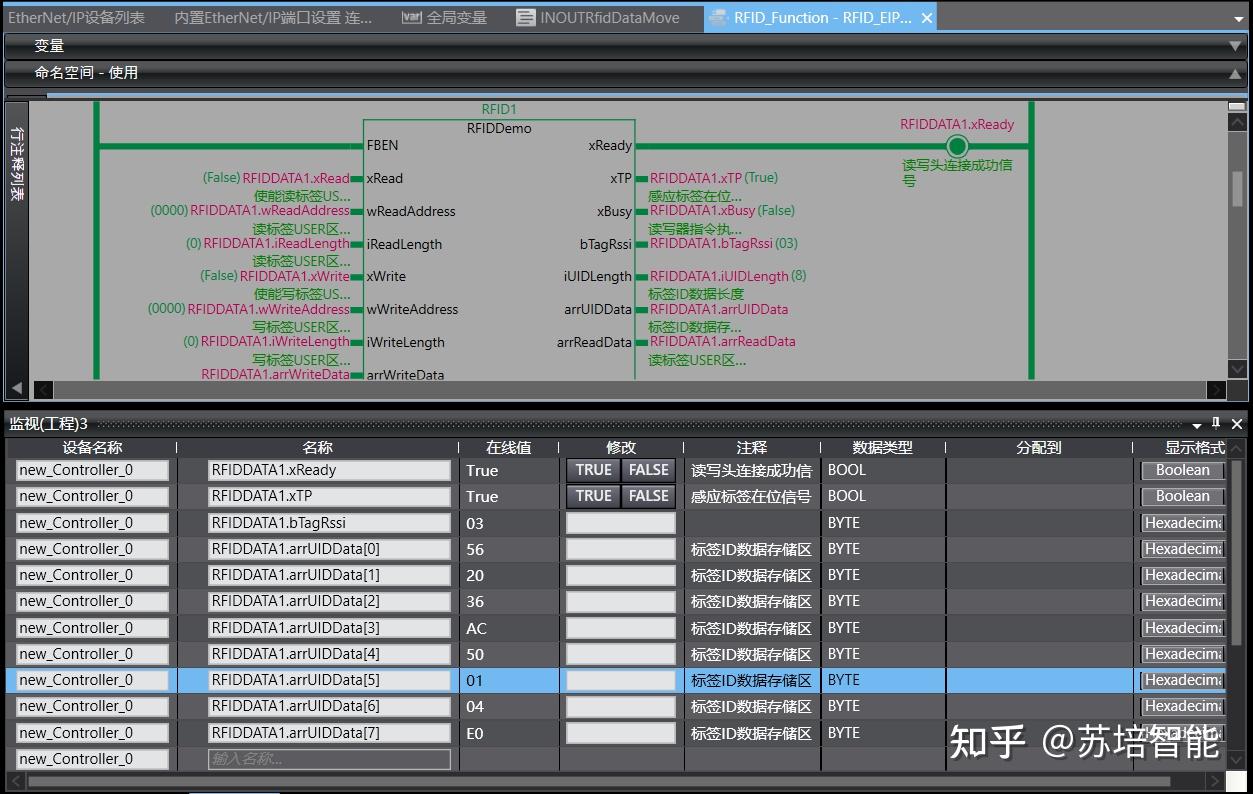Screen dimensions: 1253x794
Task: Click the global variables tab icon
Action: click(x=411, y=17)
